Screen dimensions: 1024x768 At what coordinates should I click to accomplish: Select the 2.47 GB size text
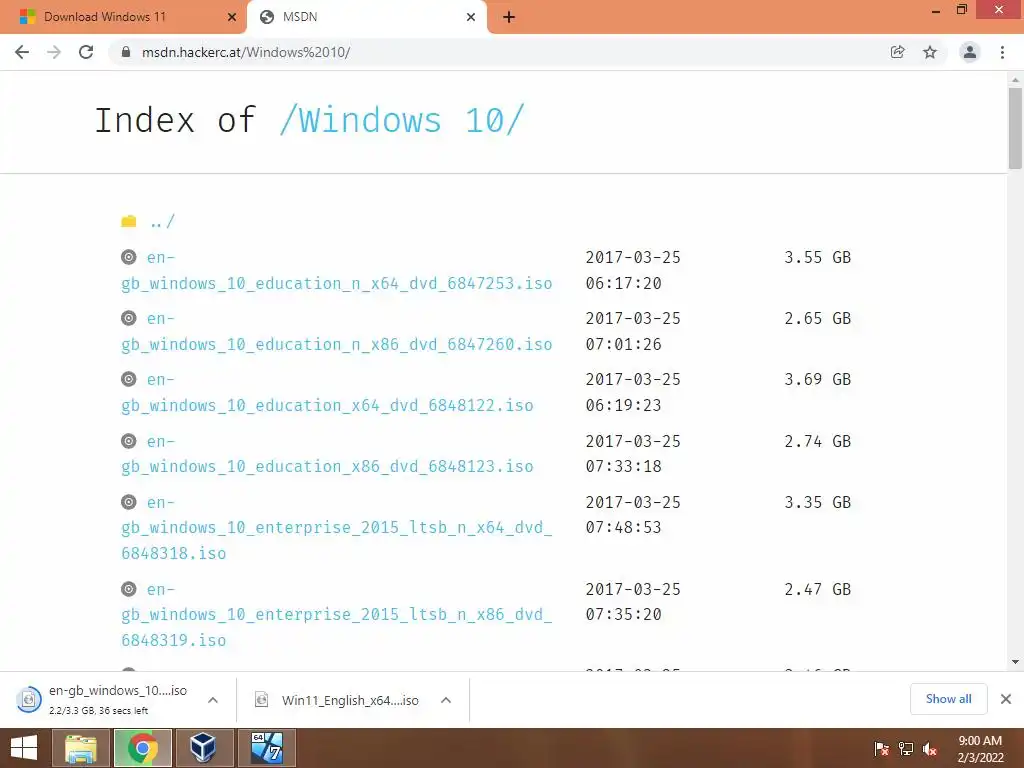click(x=818, y=589)
